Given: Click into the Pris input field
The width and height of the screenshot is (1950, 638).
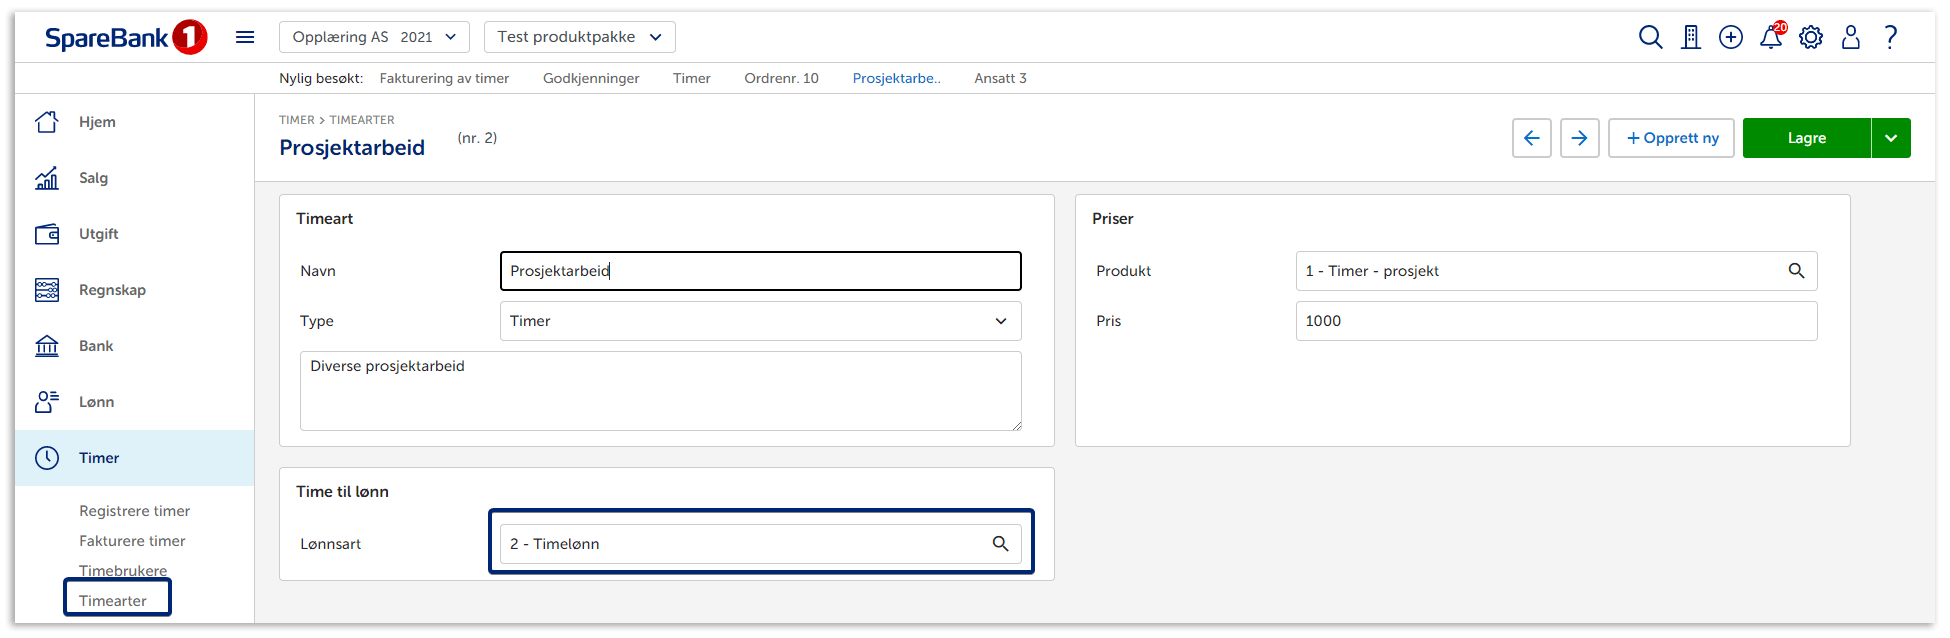Looking at the screenshot, I should [1555, 321].
